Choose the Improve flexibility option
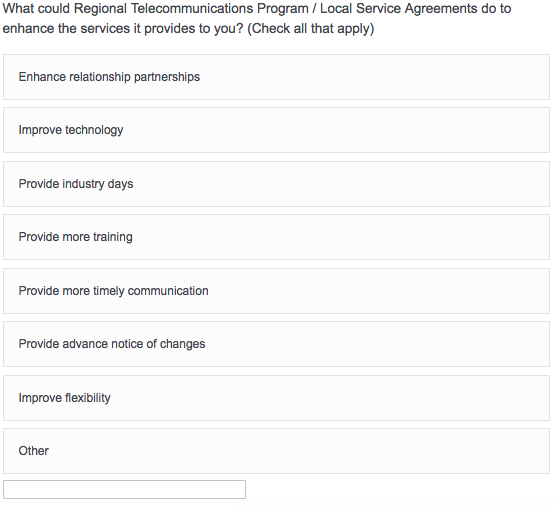Viewport: 556px width, 505px height. (276, 398)
